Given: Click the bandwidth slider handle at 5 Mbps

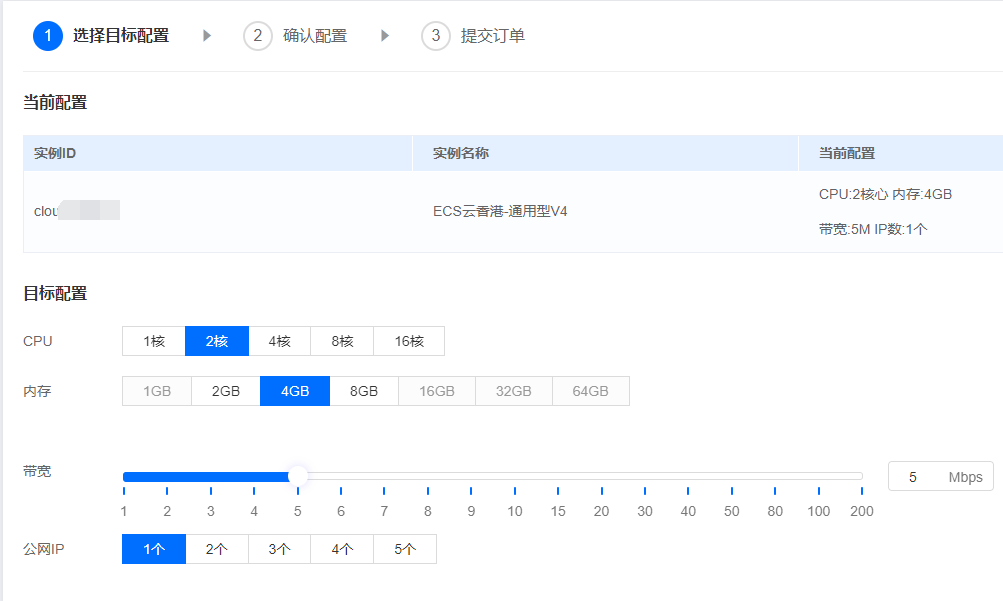Looking at the screenshot, I should 297,475.
